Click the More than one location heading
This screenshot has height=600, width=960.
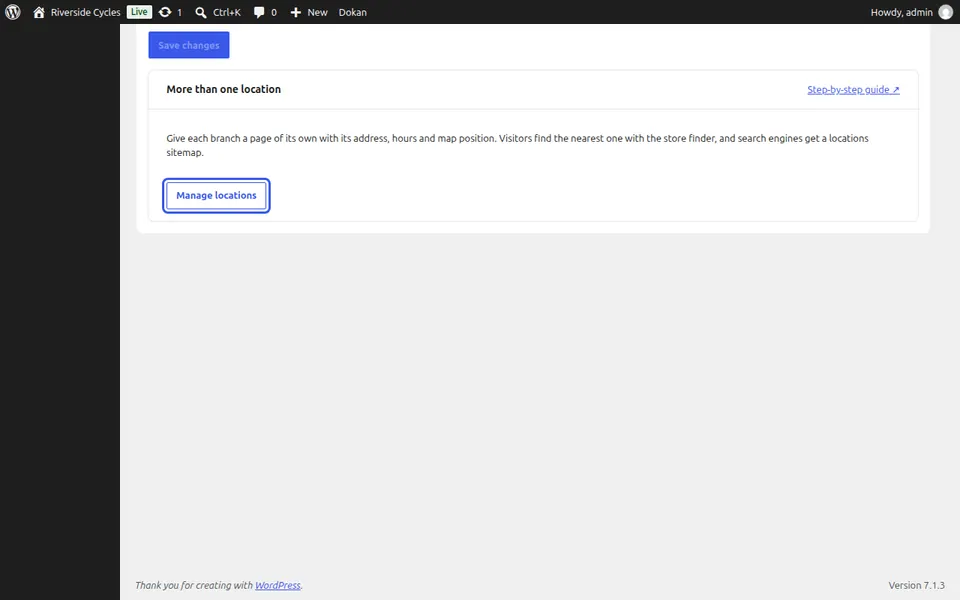pyautogui.click(x=223, y=89)
